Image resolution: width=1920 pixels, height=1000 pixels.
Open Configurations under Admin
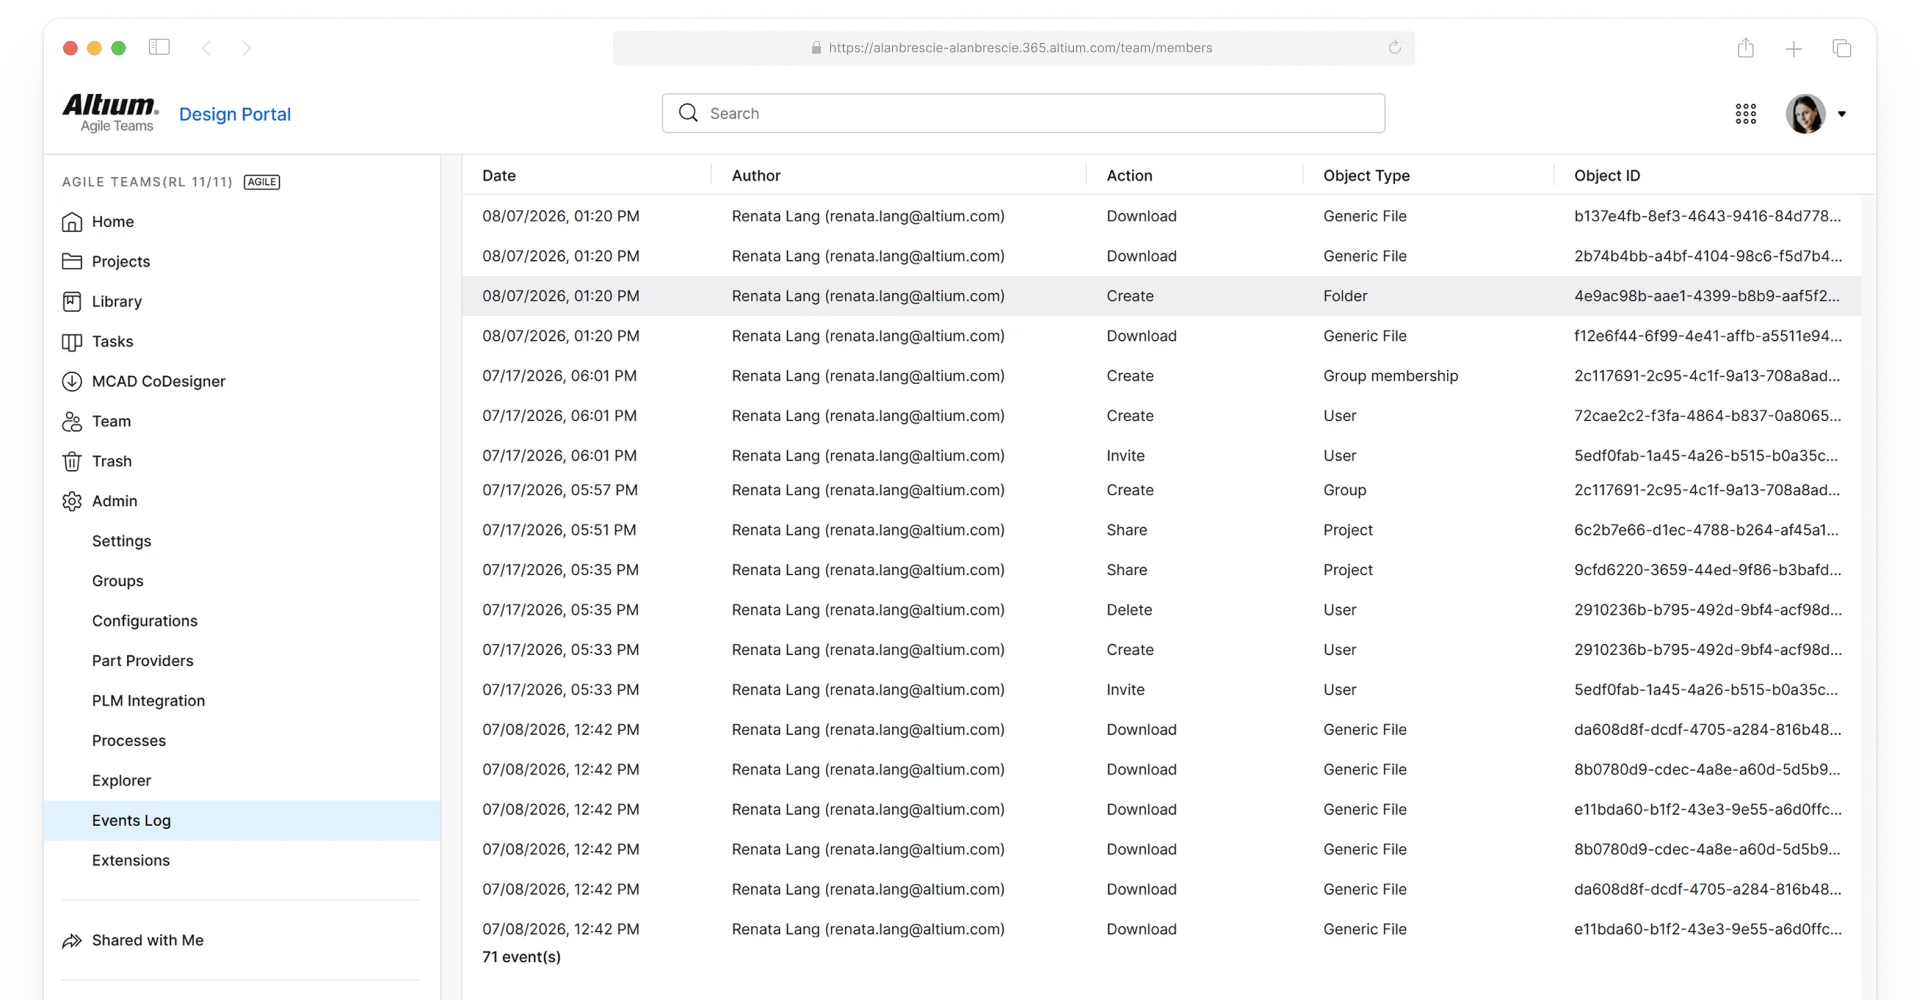(x=145, y=621)
